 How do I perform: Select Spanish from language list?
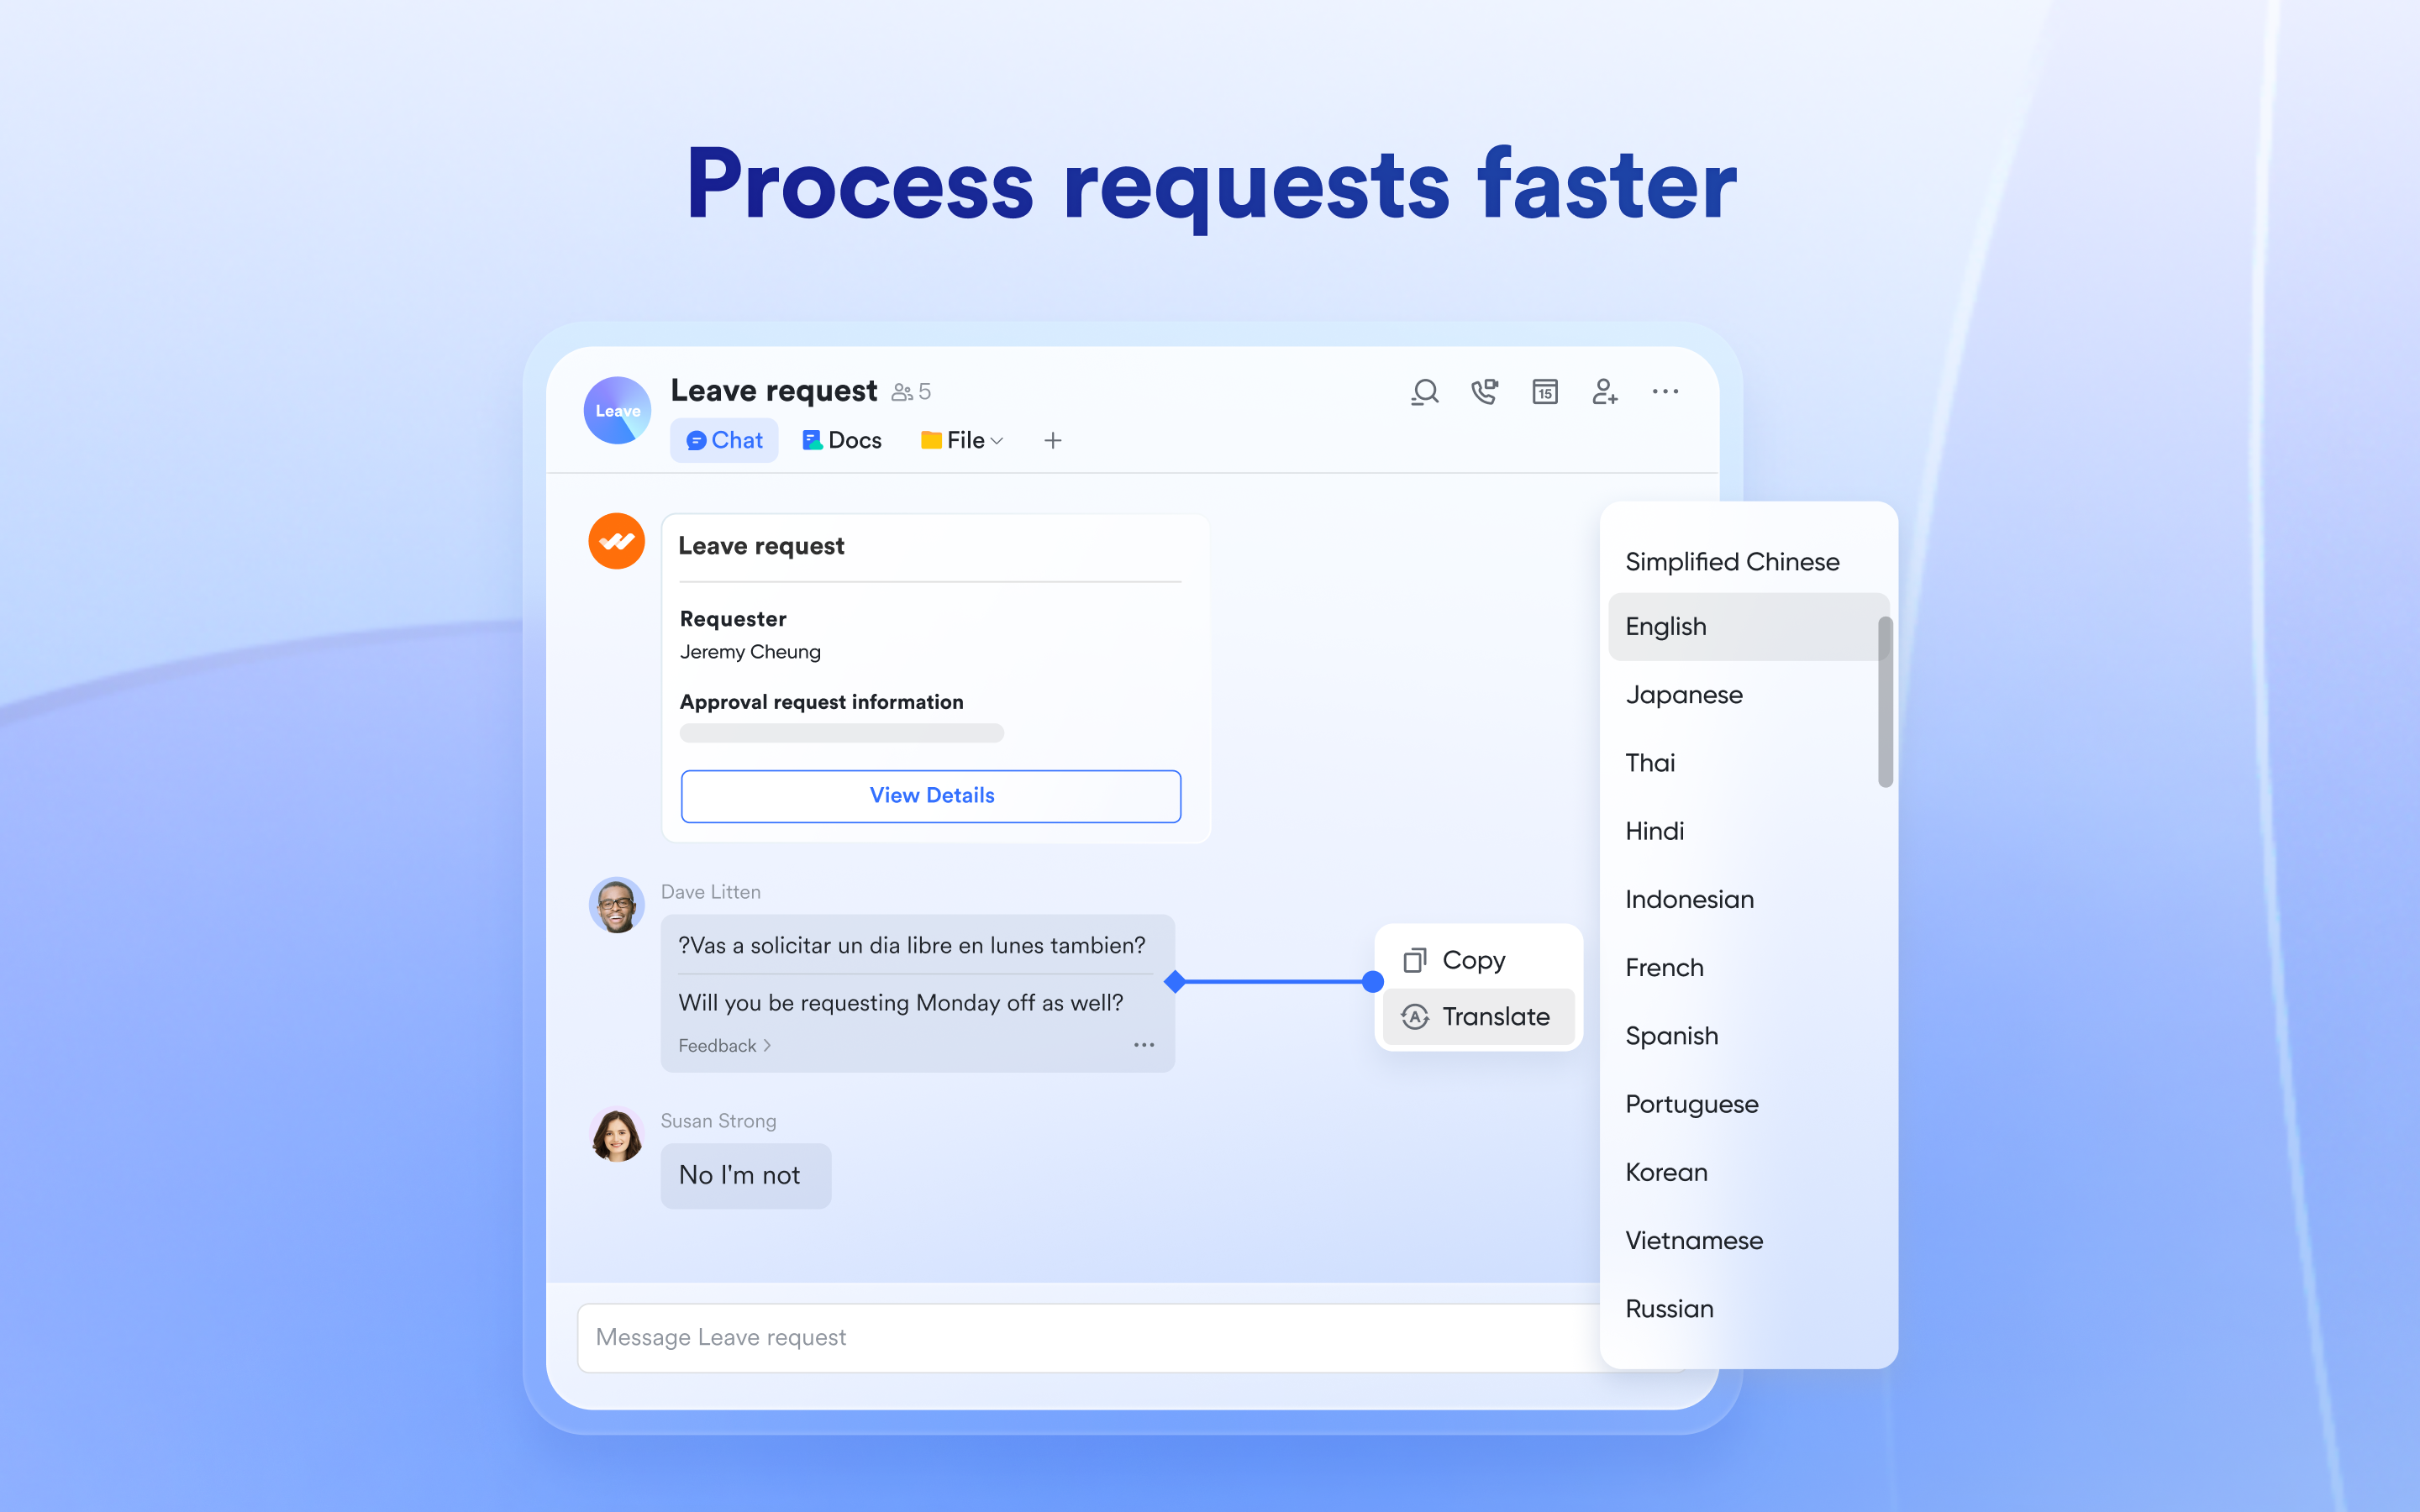pyautogui.click(x=1672, y=1035)
